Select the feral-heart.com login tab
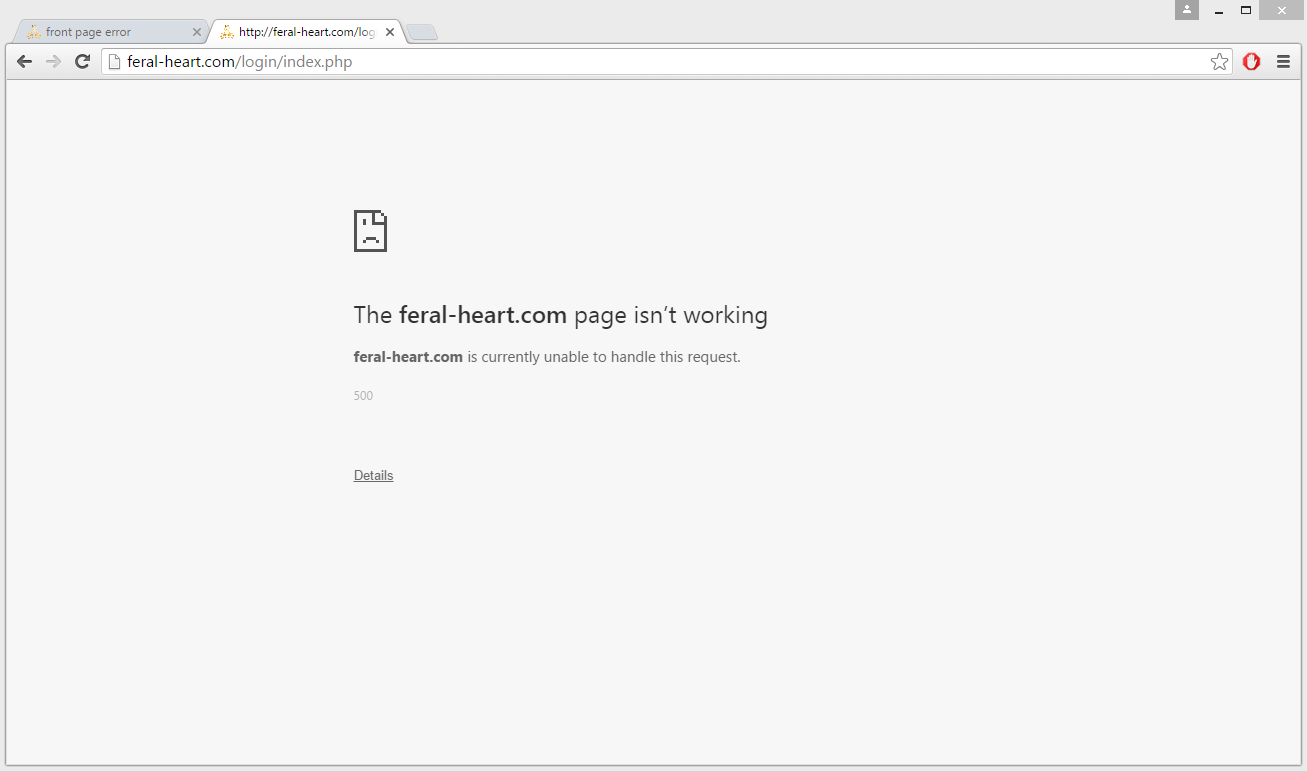The height and width of the screenshot is (772, 1307). click(305, 32)
